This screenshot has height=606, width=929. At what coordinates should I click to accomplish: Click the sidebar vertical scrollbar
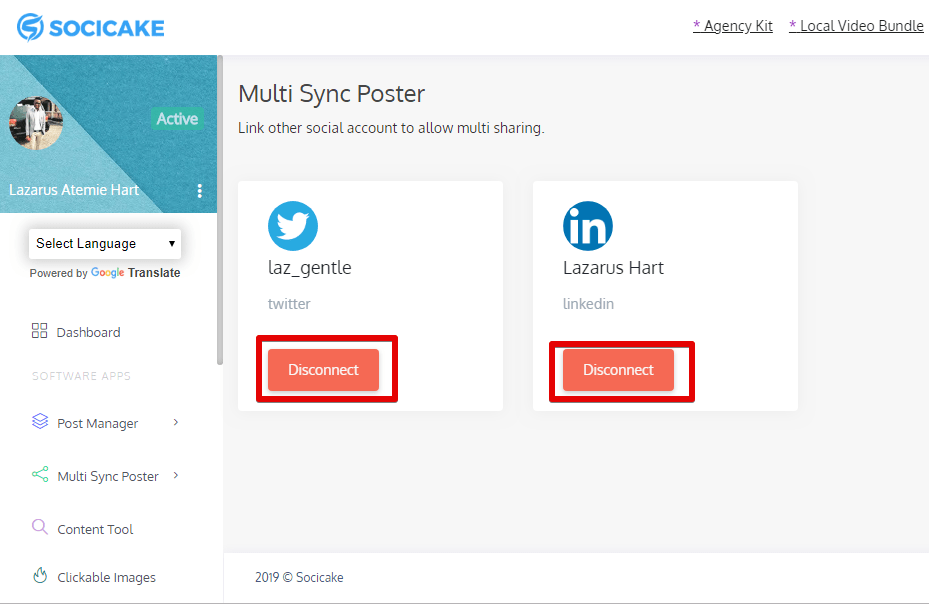[220, 210]
